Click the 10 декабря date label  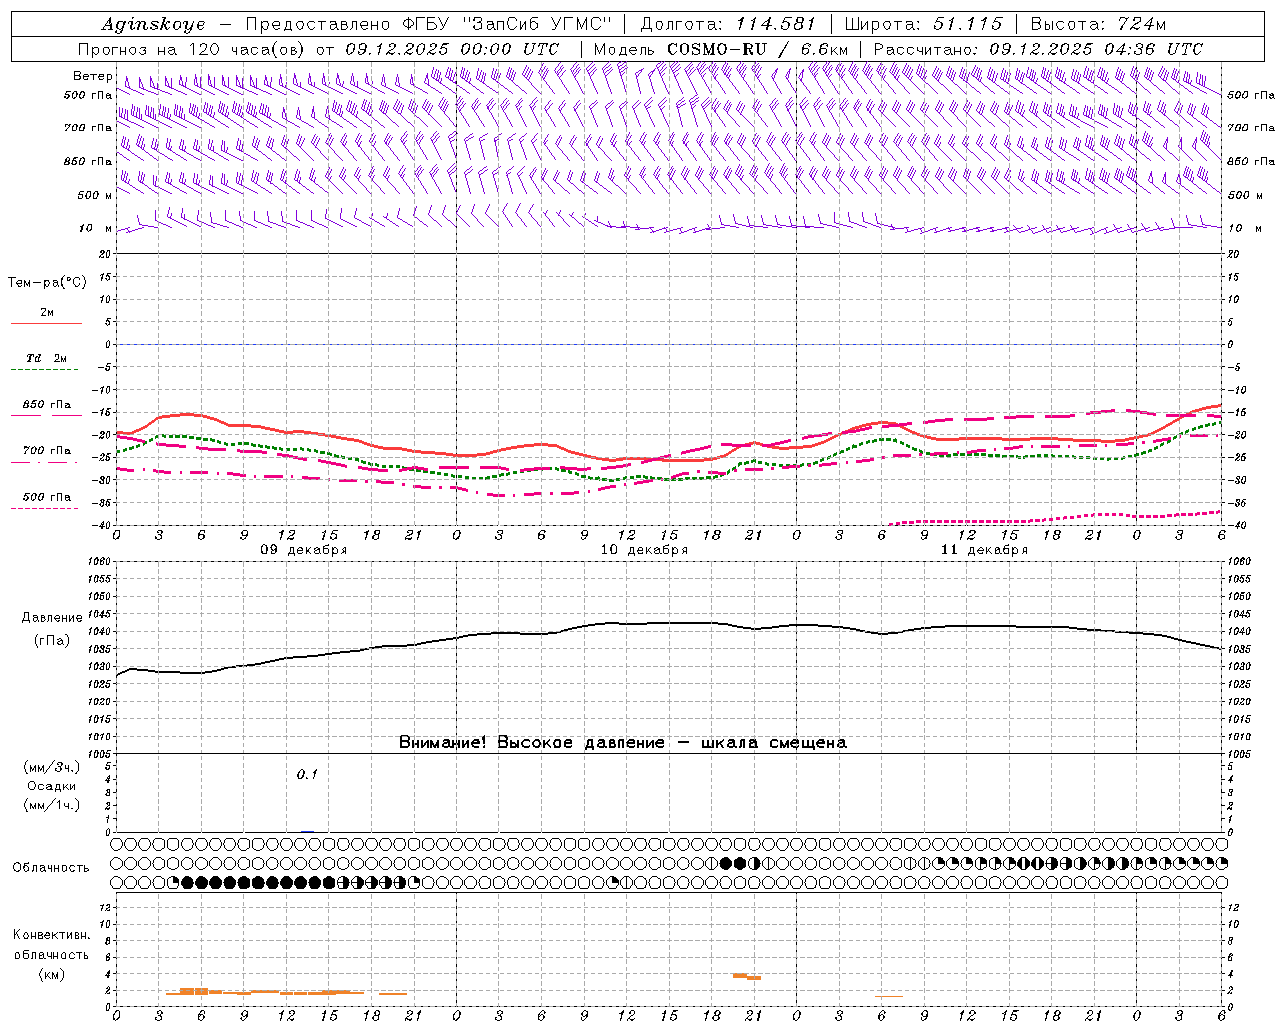coord(644,550)
